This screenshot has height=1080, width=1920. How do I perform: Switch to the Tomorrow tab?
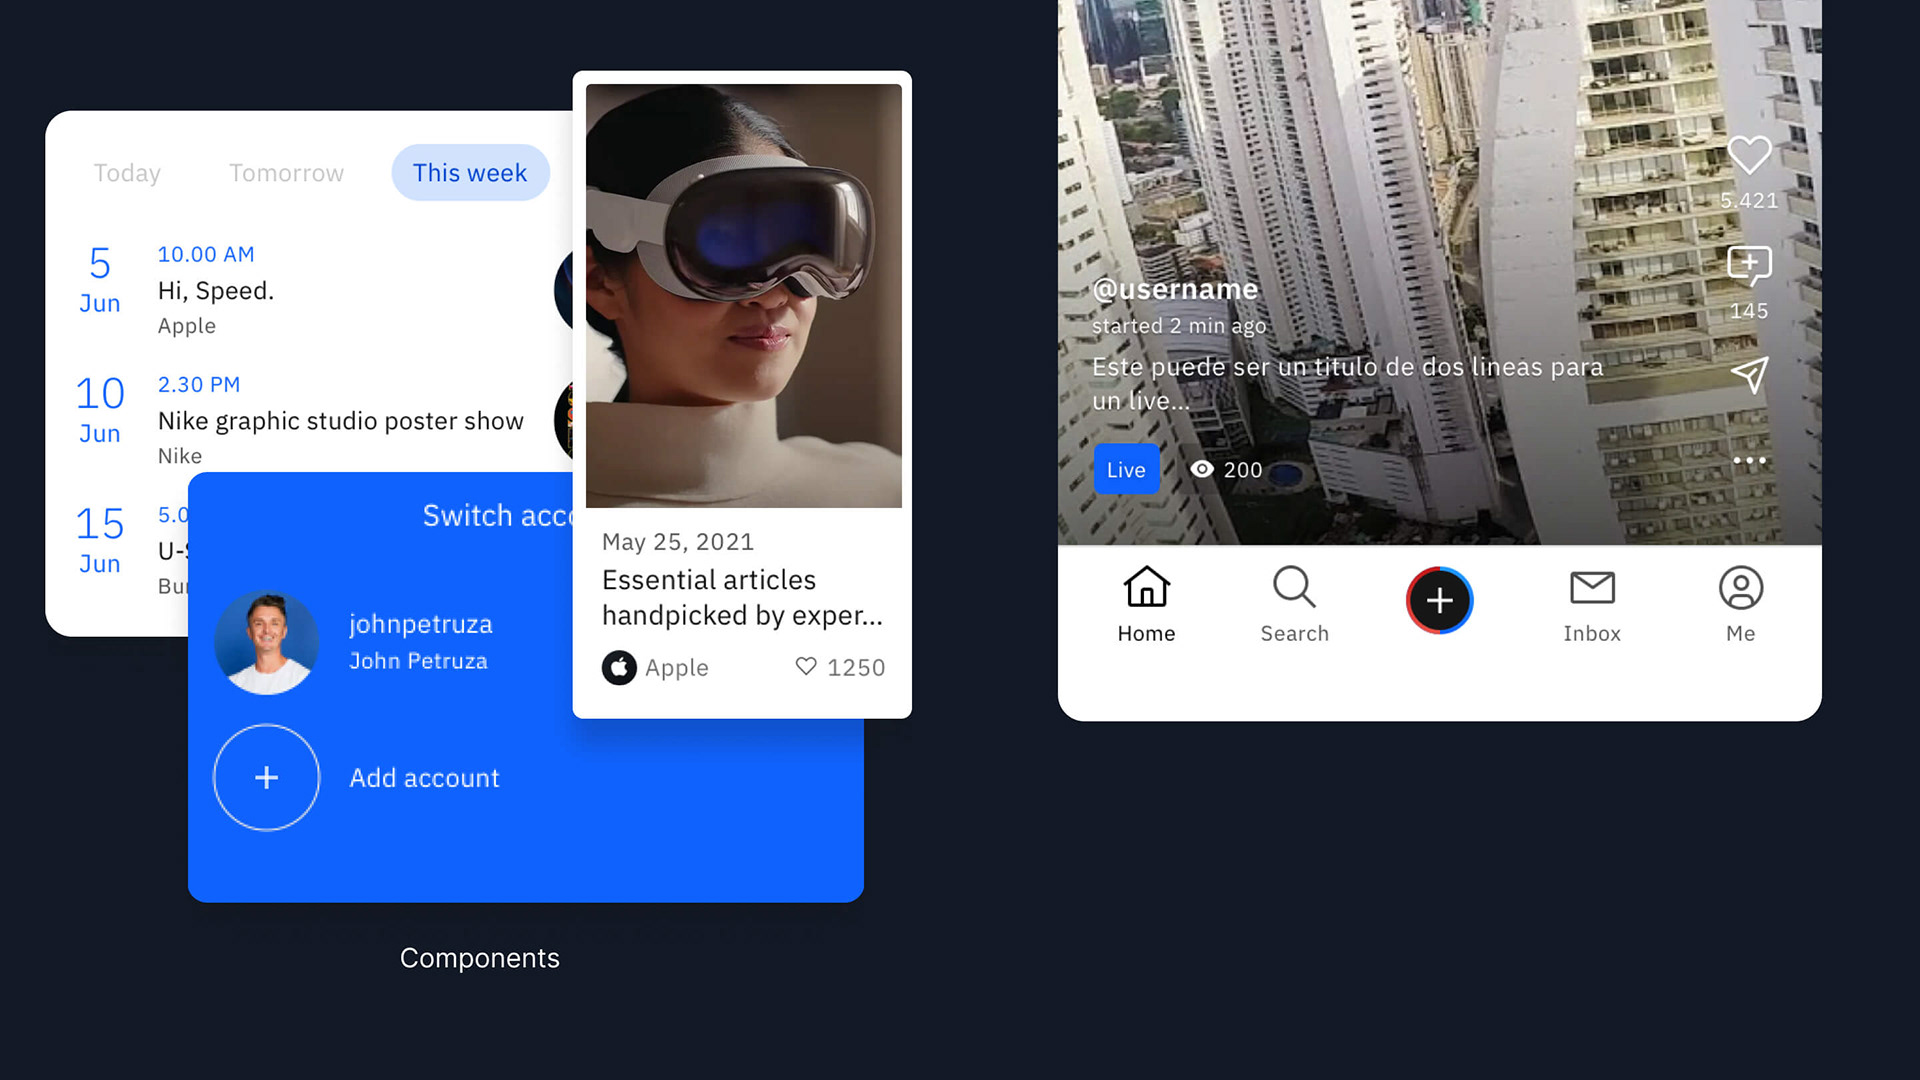[x=286, y=173]
